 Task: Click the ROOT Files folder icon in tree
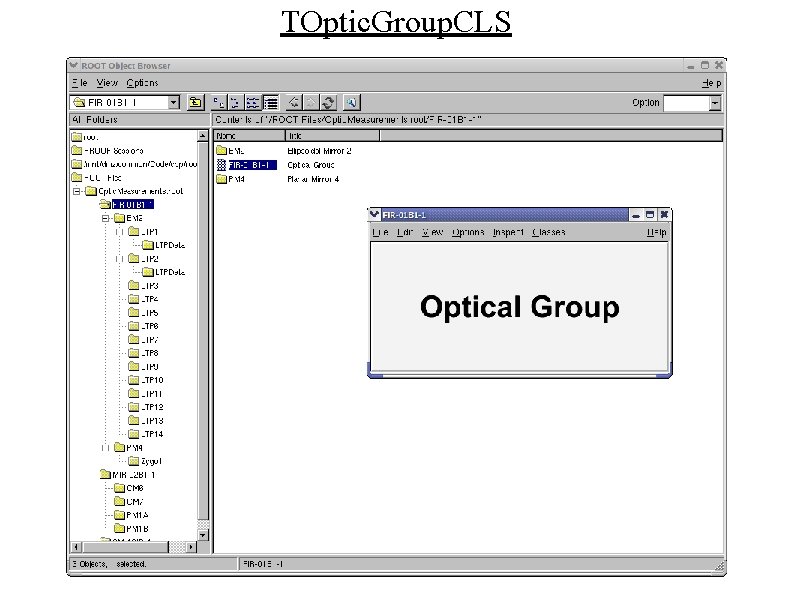click(76, 177)
